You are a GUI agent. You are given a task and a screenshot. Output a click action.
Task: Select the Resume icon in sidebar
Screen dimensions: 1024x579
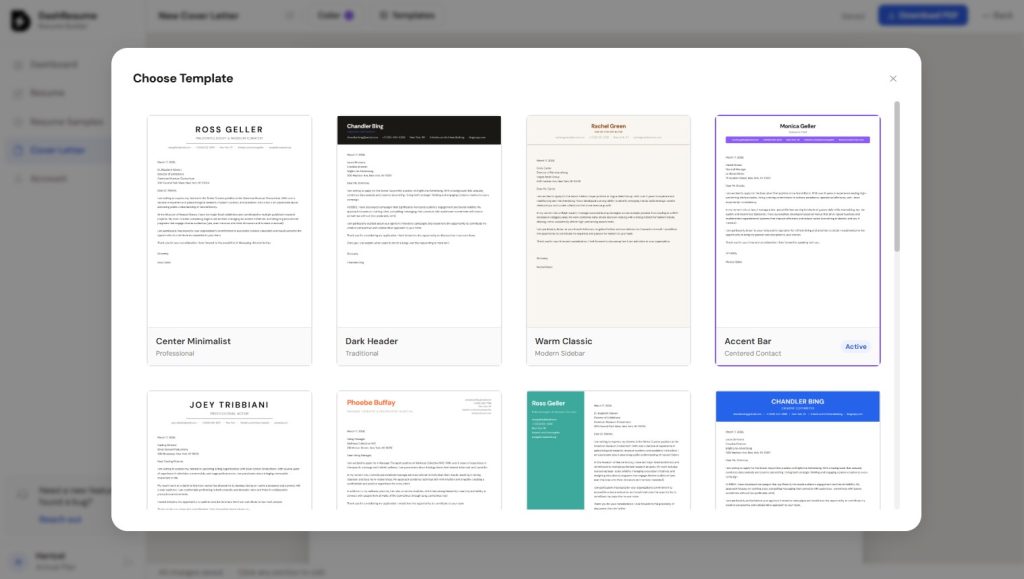click(17, 93)
